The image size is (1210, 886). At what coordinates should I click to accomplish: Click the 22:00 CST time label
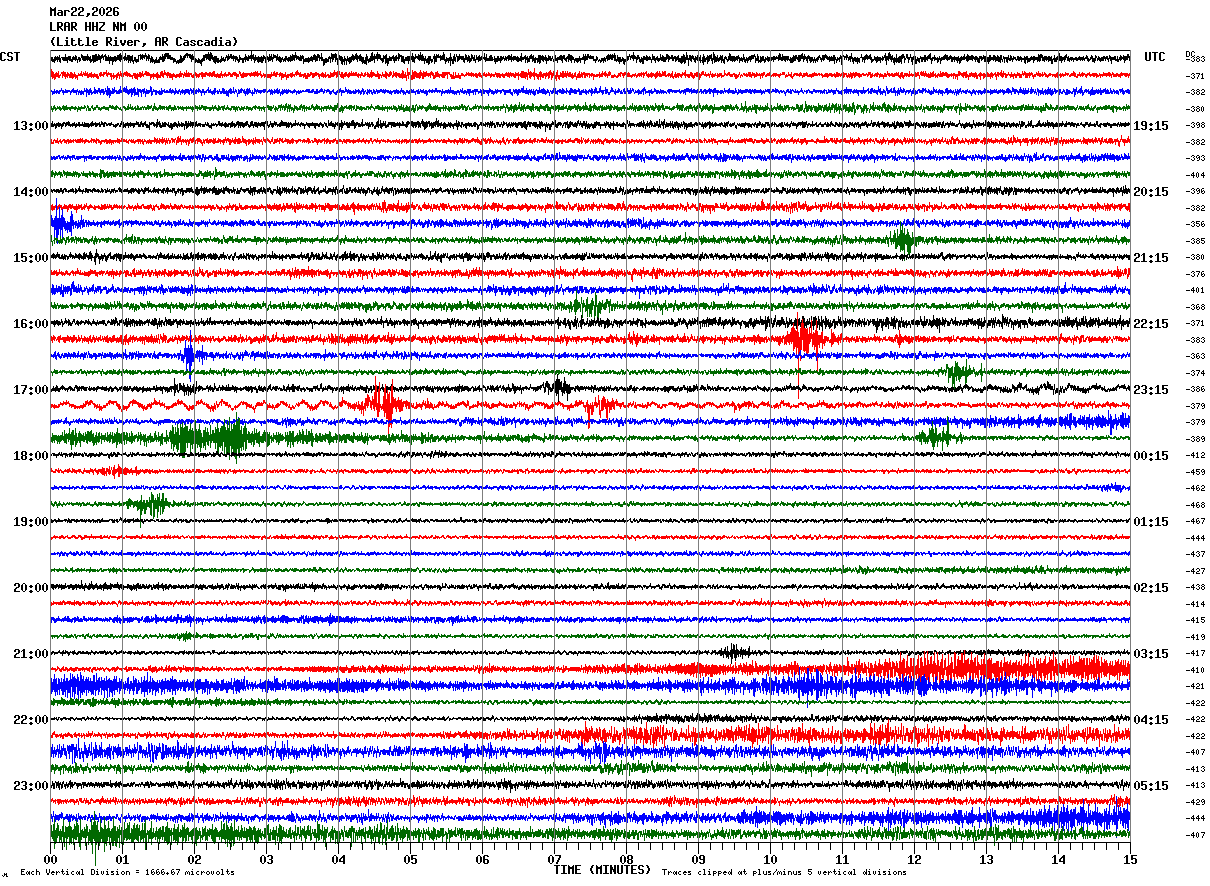coord(30,720)
